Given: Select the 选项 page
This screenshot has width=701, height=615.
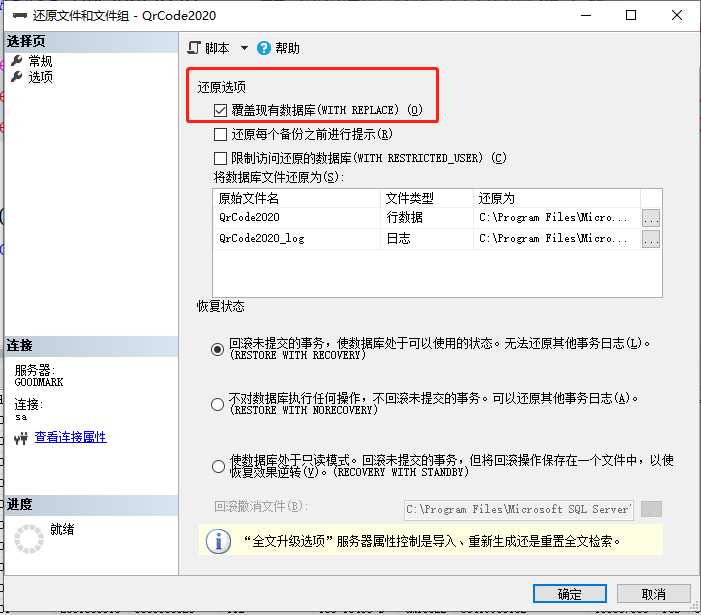Looking at the screenshot, I should coord(40,77).
